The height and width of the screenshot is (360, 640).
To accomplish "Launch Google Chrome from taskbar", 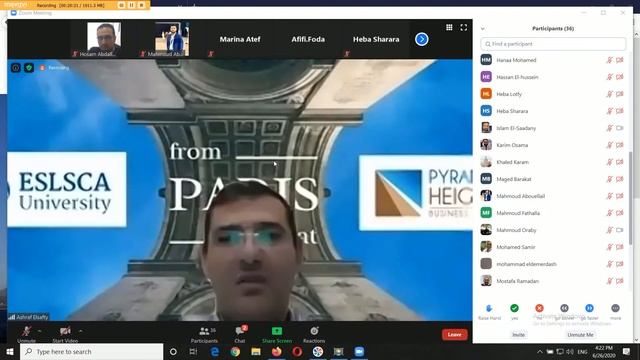I will click(235, 351).
